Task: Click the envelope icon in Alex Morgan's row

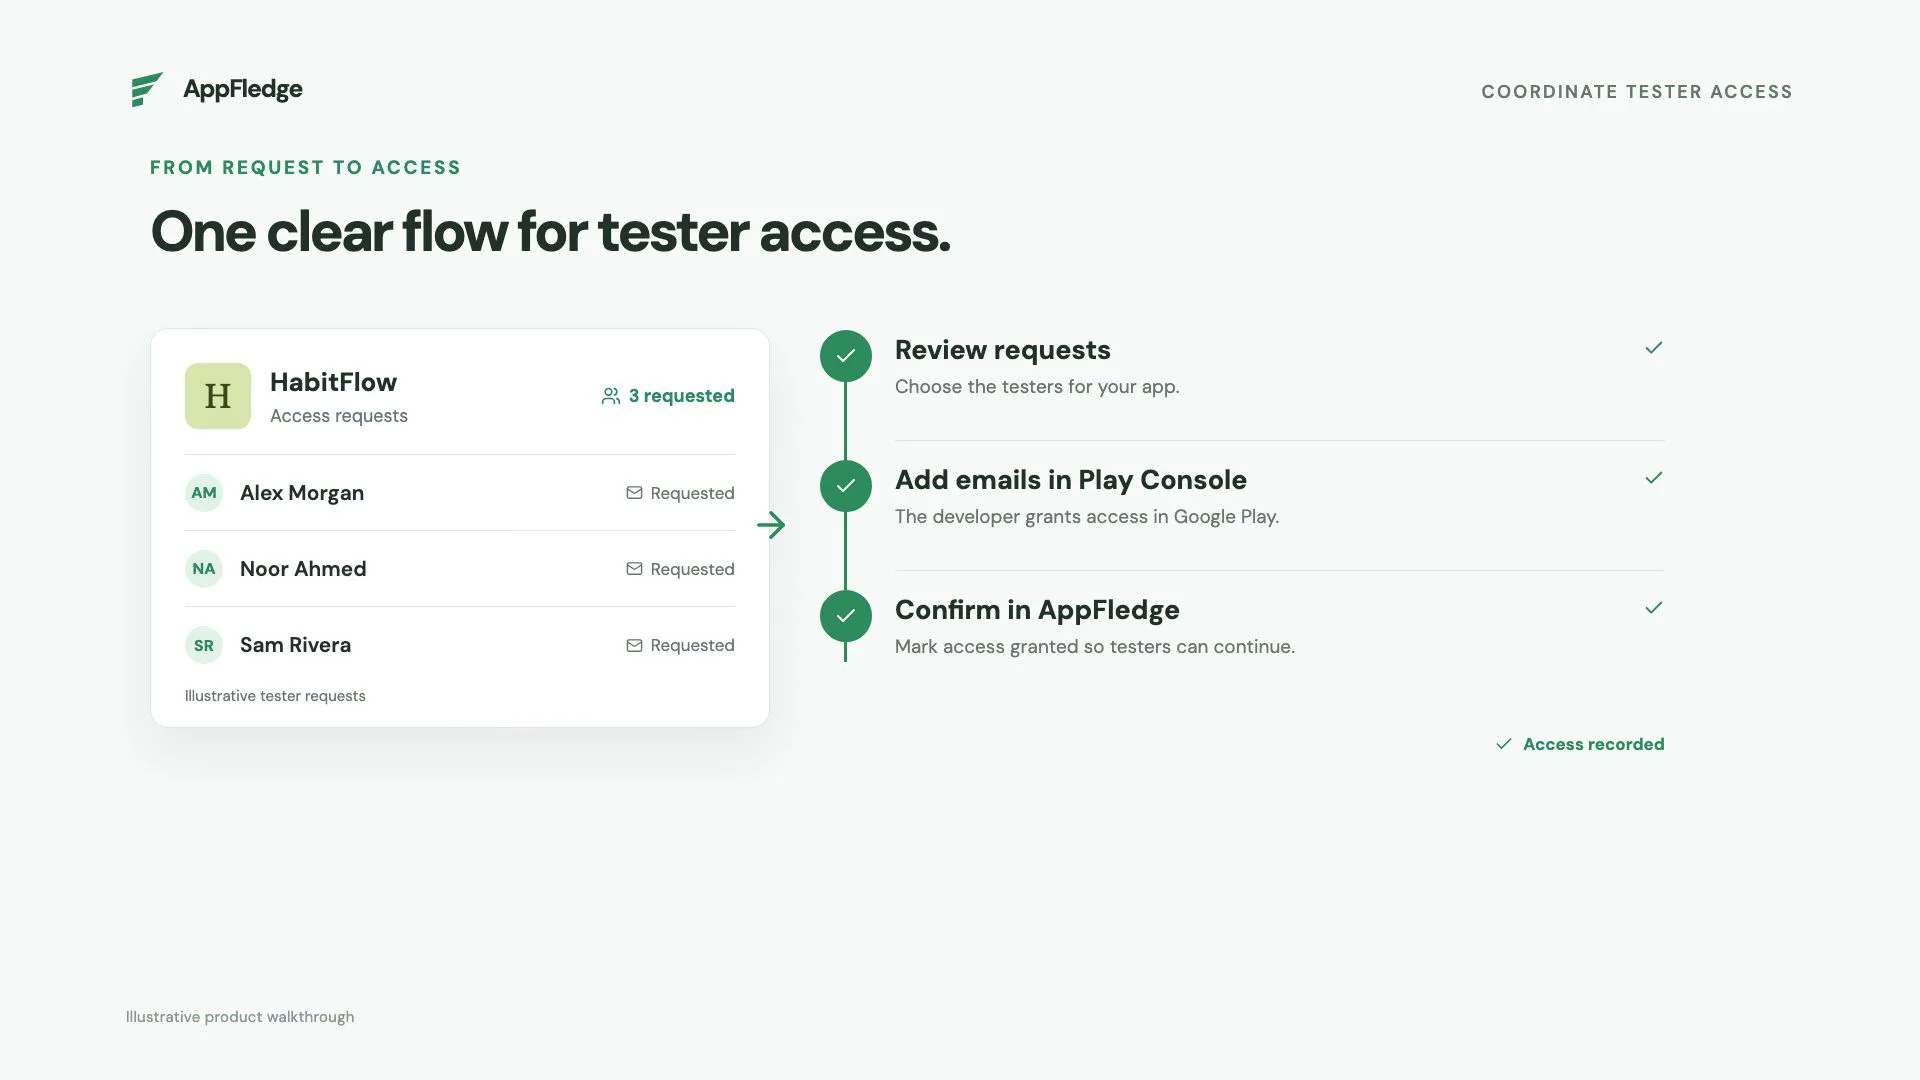Action: click(634, 493)
